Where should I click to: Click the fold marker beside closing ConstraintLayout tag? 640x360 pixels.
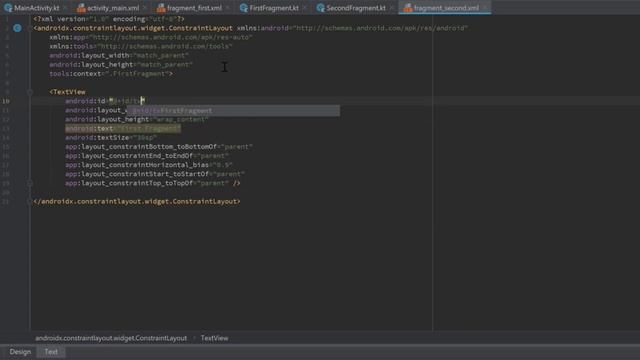(30, 201)
